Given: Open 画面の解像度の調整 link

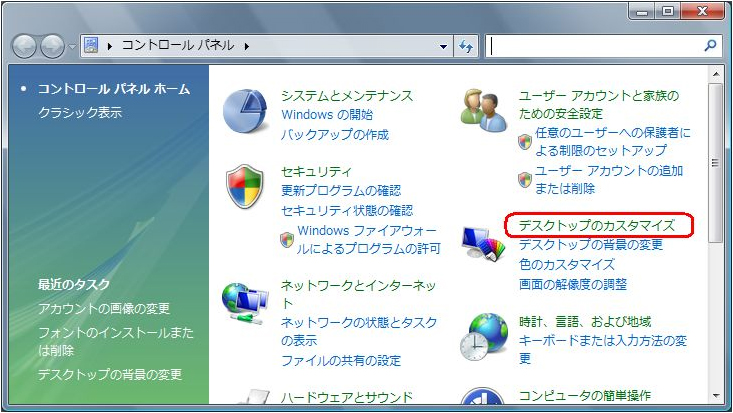Looking at the screenshot, I should click(573, 284).
